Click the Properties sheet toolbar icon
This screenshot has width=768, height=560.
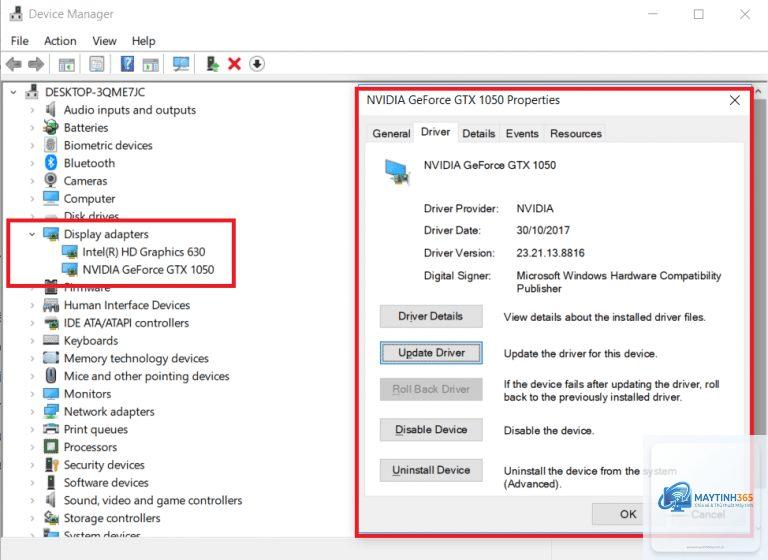(x=96, y=64)
